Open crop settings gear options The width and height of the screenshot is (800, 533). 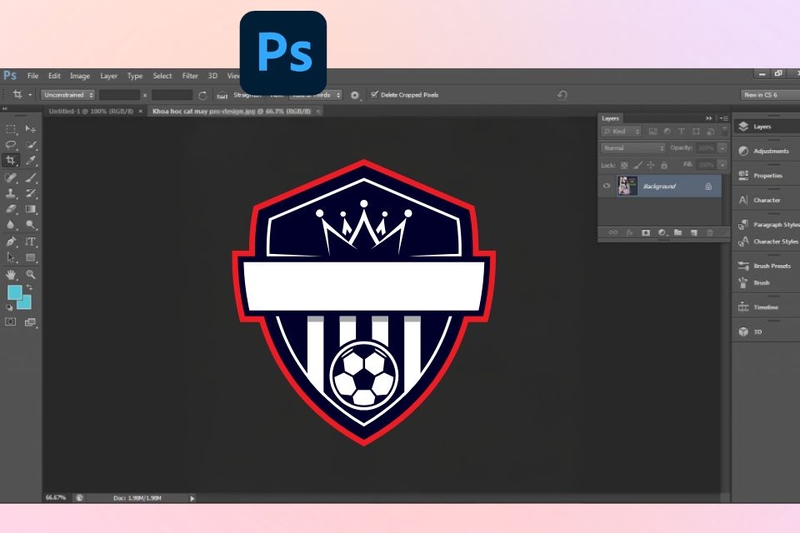[355, 95]
